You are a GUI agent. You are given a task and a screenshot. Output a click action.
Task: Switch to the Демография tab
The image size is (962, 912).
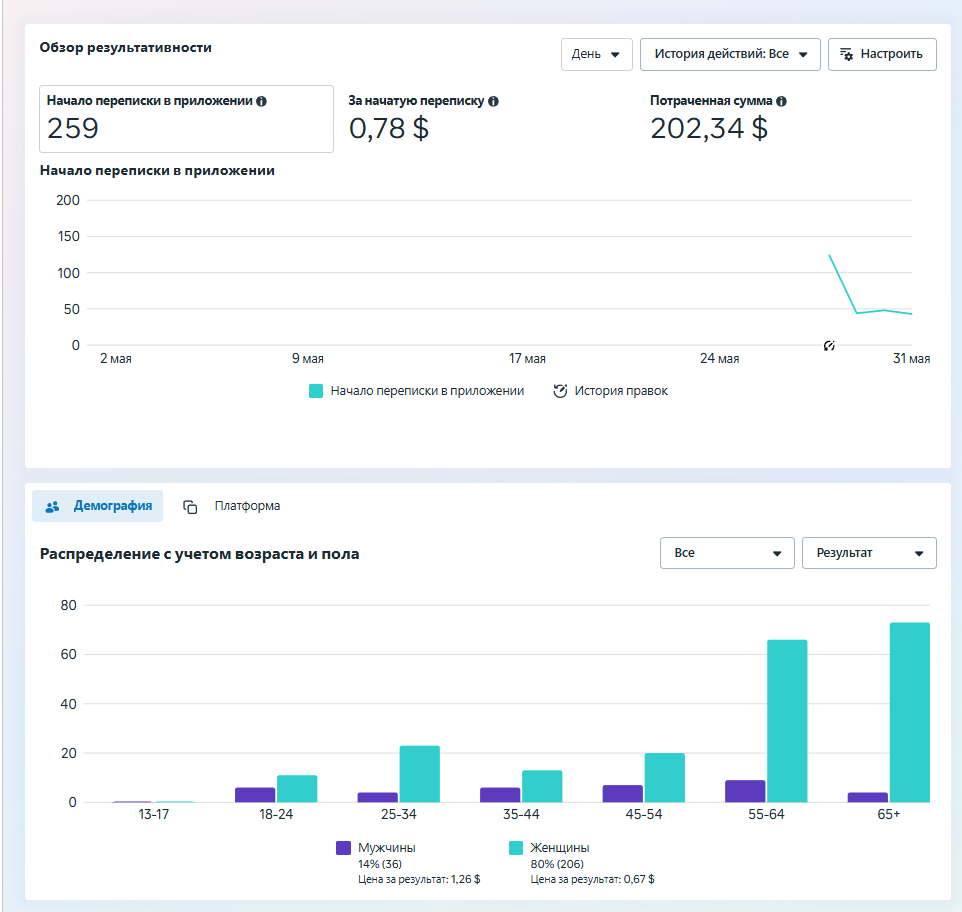coord(98,506)
